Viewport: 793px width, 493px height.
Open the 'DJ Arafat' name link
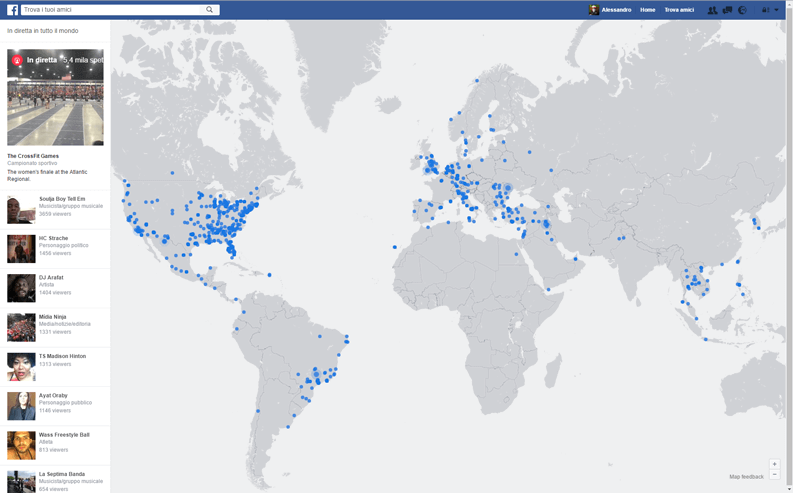(x=51, y=278)
